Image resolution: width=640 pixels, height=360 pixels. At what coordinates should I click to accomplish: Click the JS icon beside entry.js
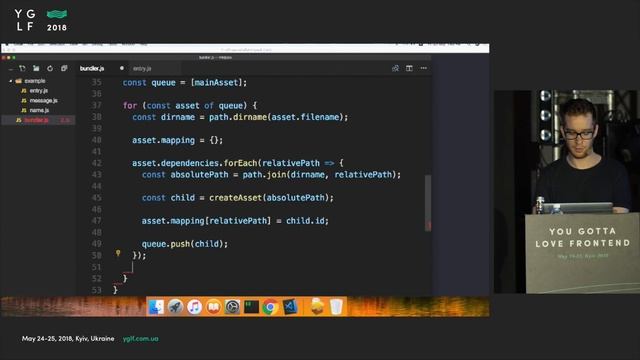point(24,91)
